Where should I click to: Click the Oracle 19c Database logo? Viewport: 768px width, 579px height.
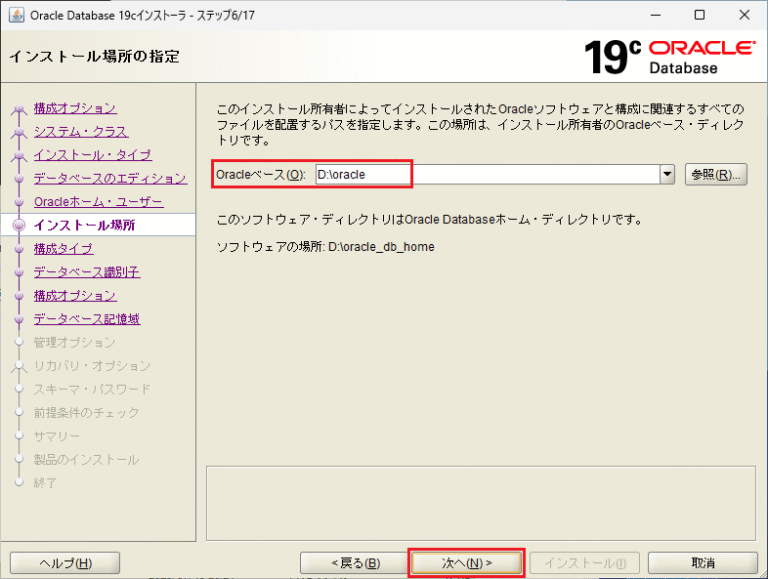pyautogui.click(x=669, y=57)
